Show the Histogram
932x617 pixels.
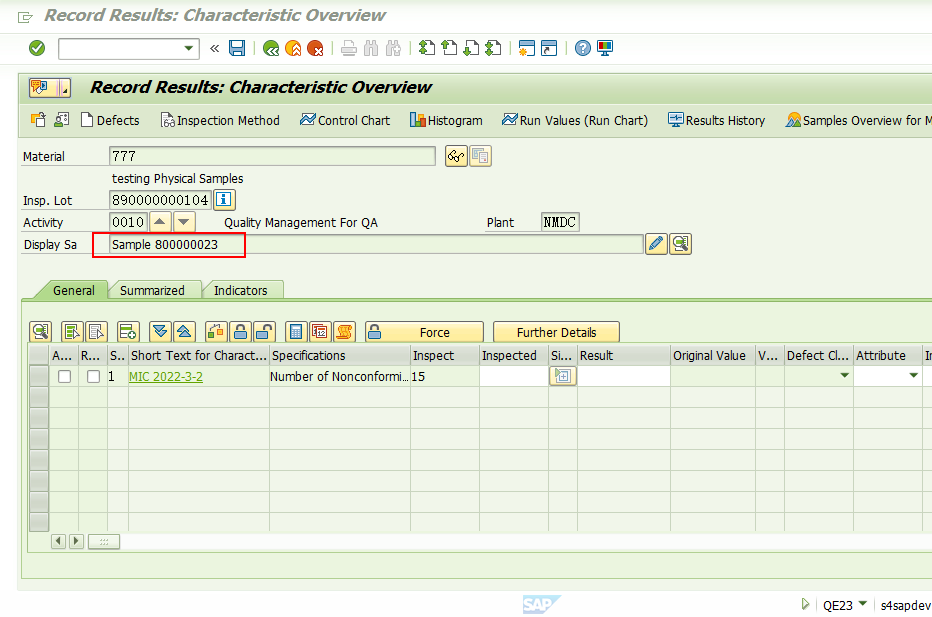[x=446, y=120]
